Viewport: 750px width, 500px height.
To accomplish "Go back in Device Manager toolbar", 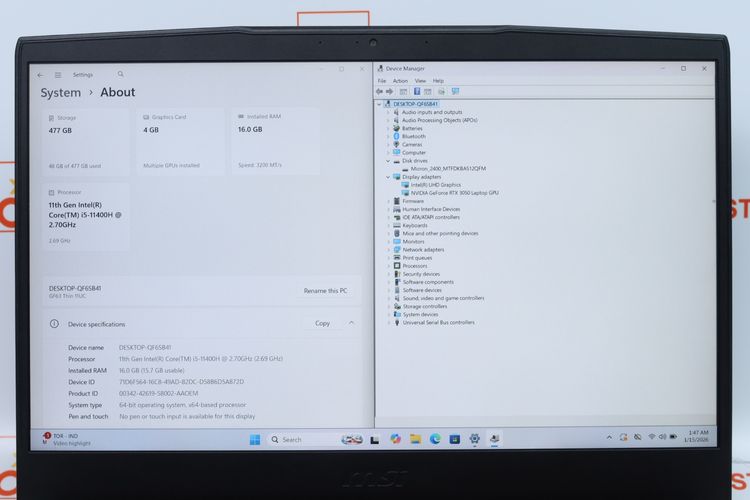I will pos(379,91).
